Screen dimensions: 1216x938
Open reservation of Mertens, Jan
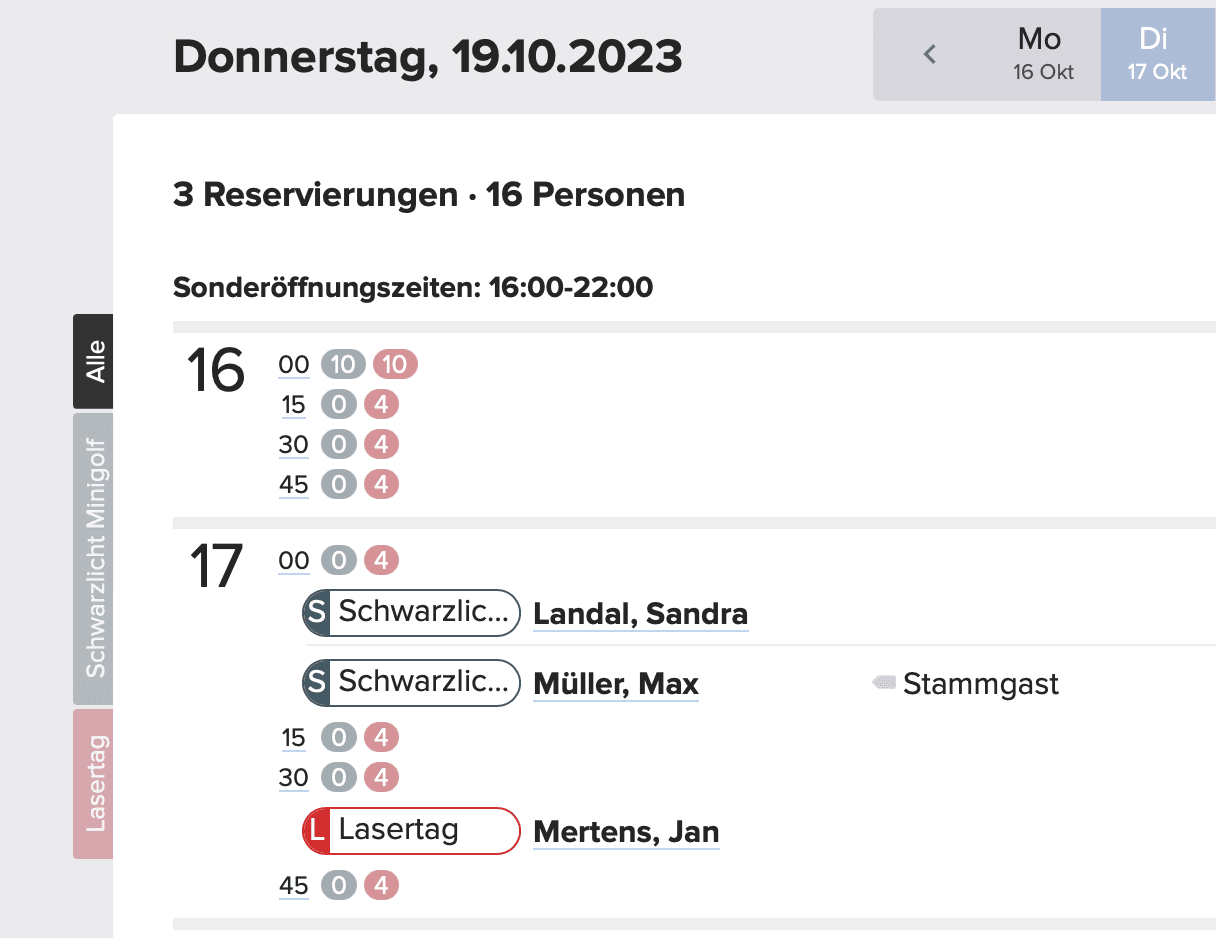pyautogui.click(x=626, y=832)
